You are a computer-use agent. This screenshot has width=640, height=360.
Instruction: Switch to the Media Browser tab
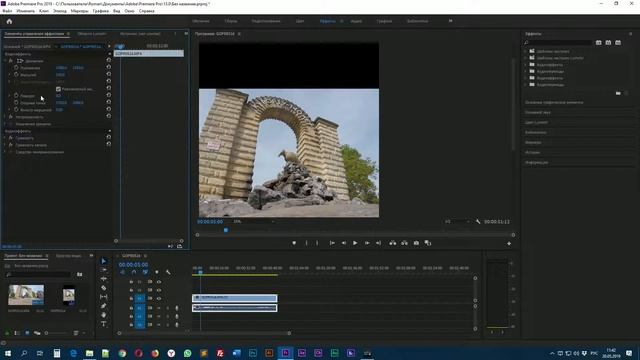click(x=69, y=256)
